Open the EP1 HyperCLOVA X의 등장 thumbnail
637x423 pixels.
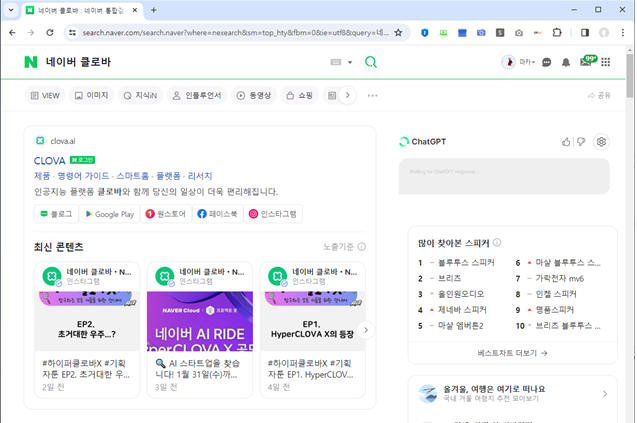pos(312,321)
